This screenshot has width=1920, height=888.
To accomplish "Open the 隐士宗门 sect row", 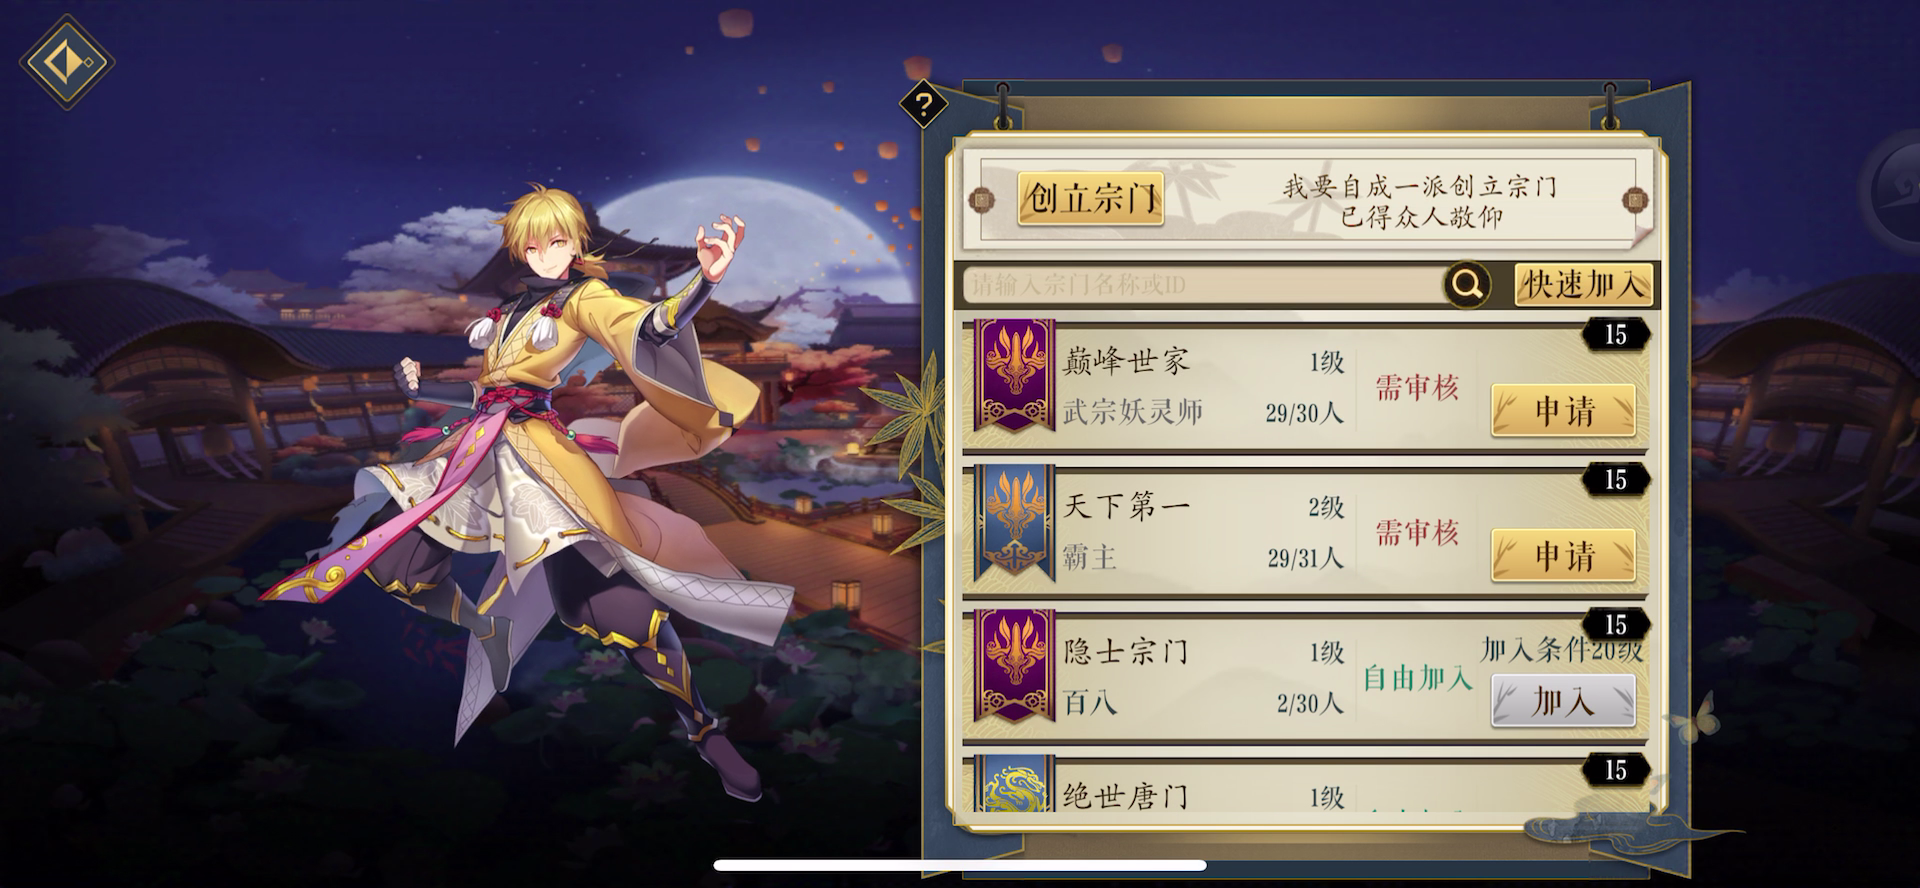I will (x=1305, y=676).
